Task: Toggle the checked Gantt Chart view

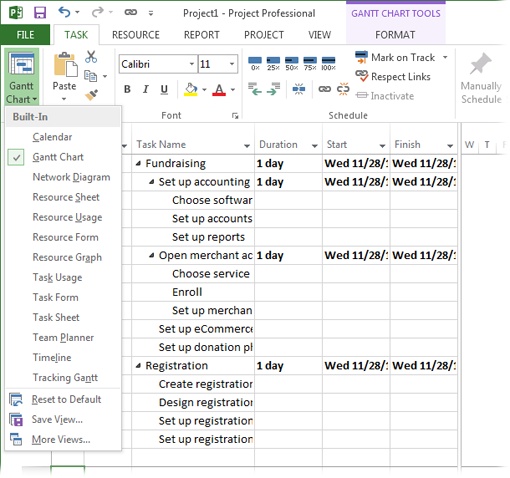Action: pyautogui.click(x=63, y=157)
